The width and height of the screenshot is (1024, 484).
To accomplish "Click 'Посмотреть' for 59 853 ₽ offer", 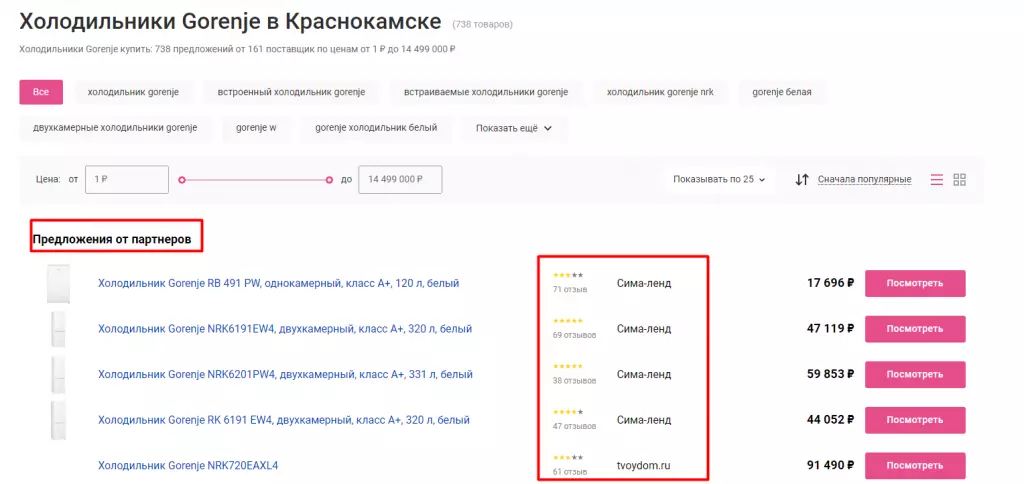I will [x=915, y=375].
